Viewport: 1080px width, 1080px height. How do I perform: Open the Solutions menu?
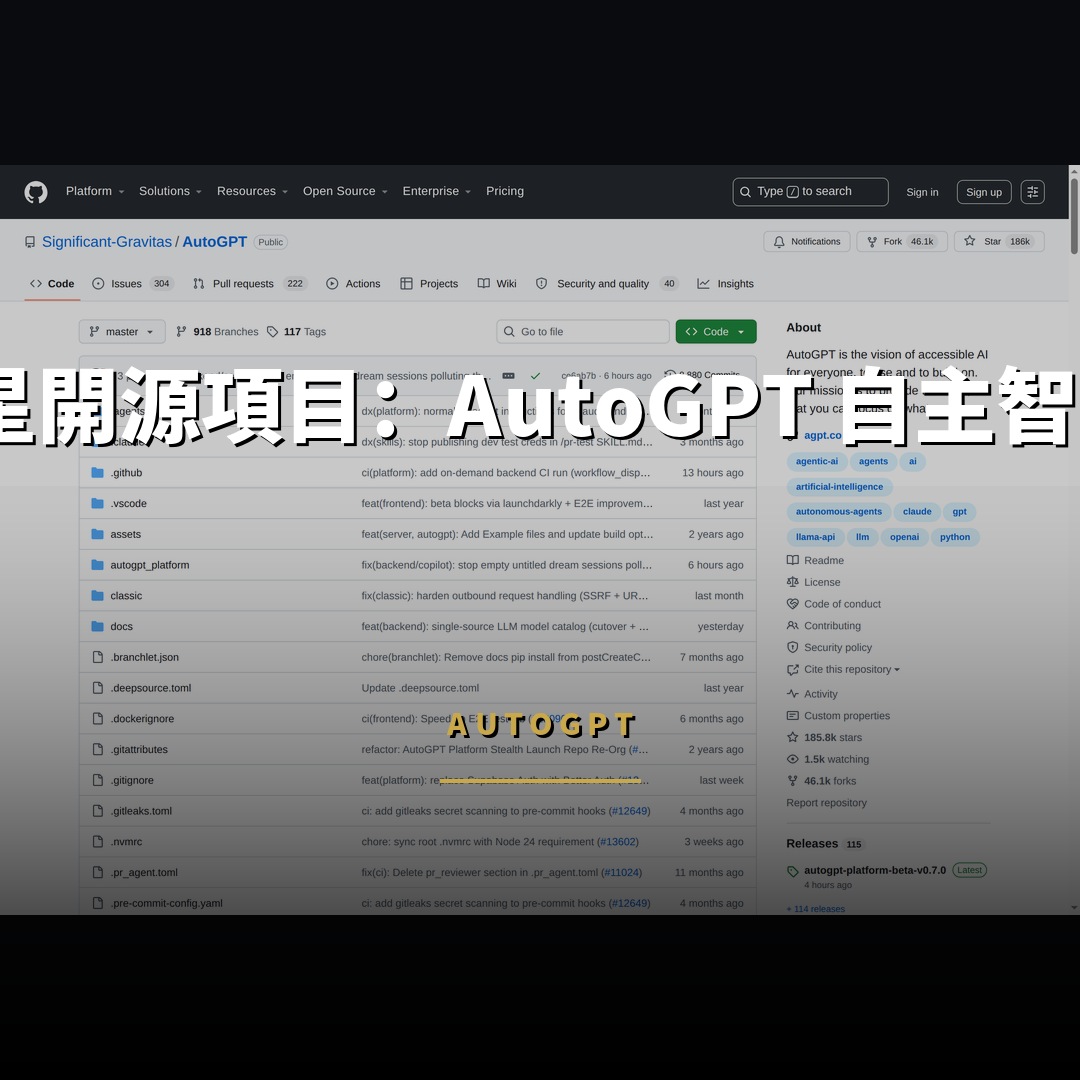[x=170, y=191]
